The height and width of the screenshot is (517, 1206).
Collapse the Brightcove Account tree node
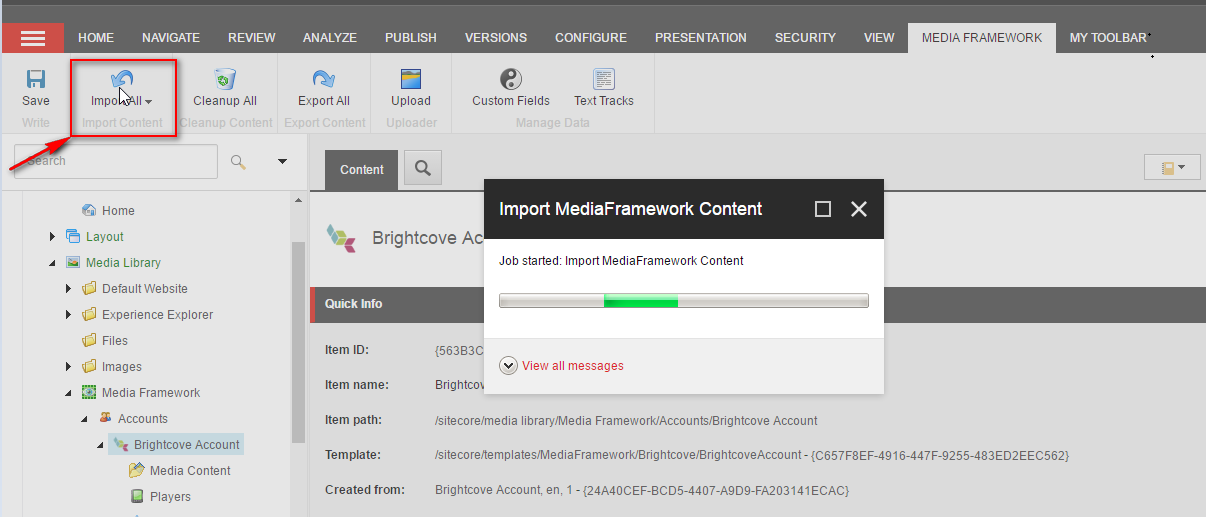pos(101,445)
